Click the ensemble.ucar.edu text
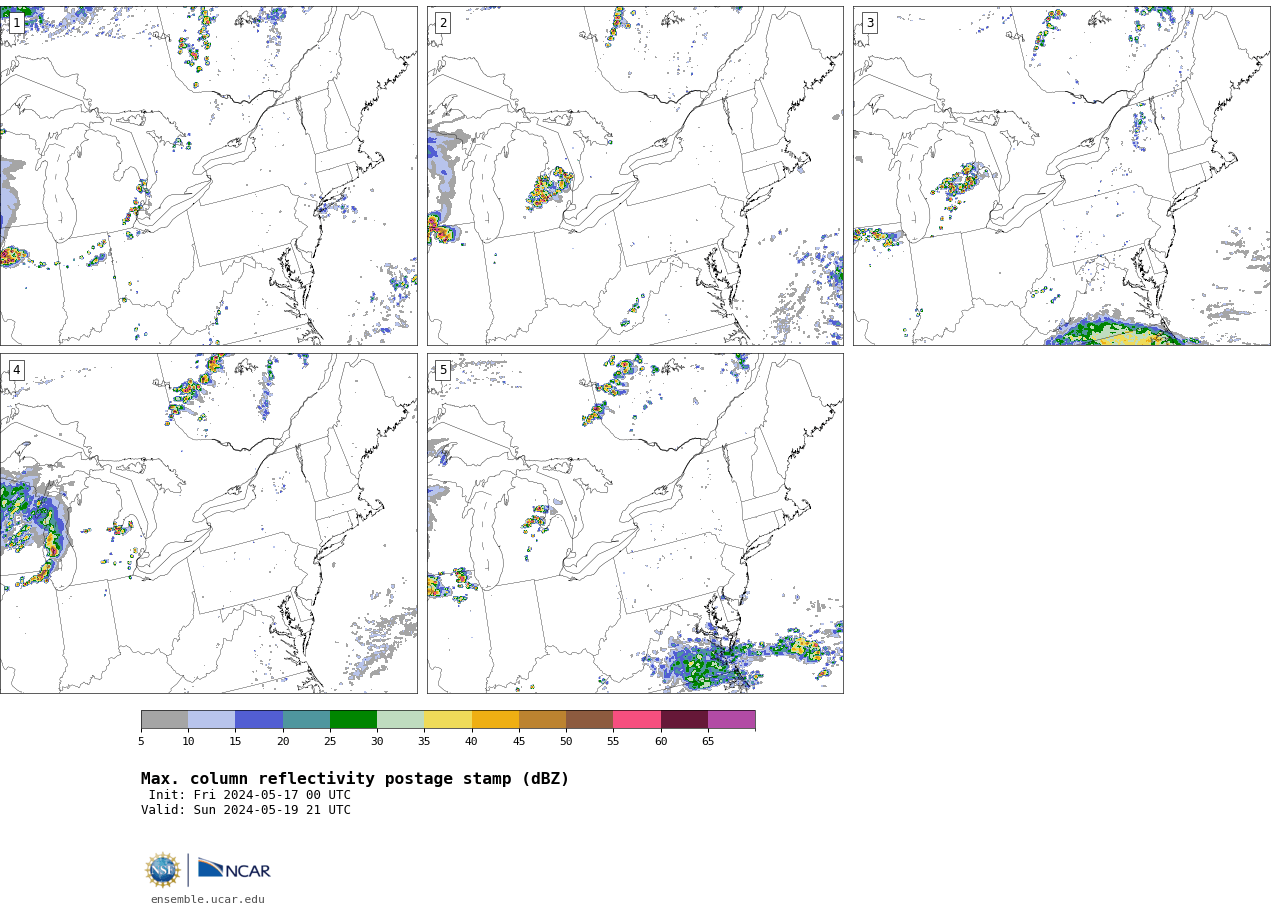The height and width of the screenshot is (910, 1280). click(x=208, y=899)
